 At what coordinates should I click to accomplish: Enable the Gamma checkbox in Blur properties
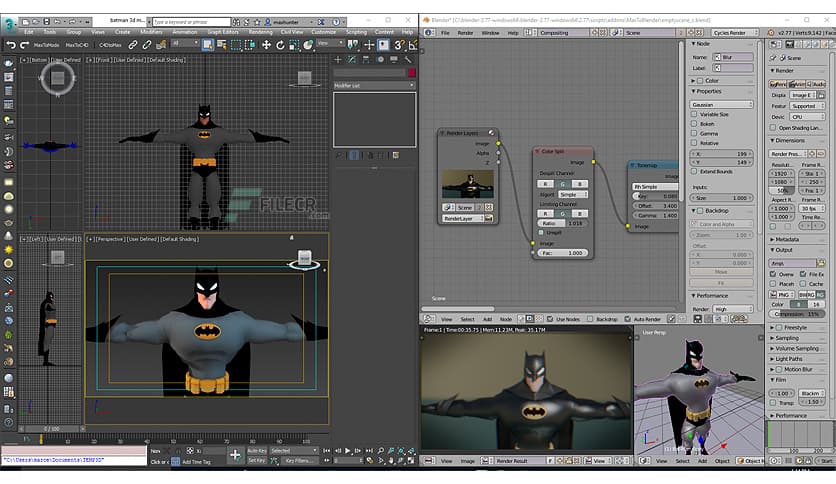pyautogui.click(x=694, y=133)
